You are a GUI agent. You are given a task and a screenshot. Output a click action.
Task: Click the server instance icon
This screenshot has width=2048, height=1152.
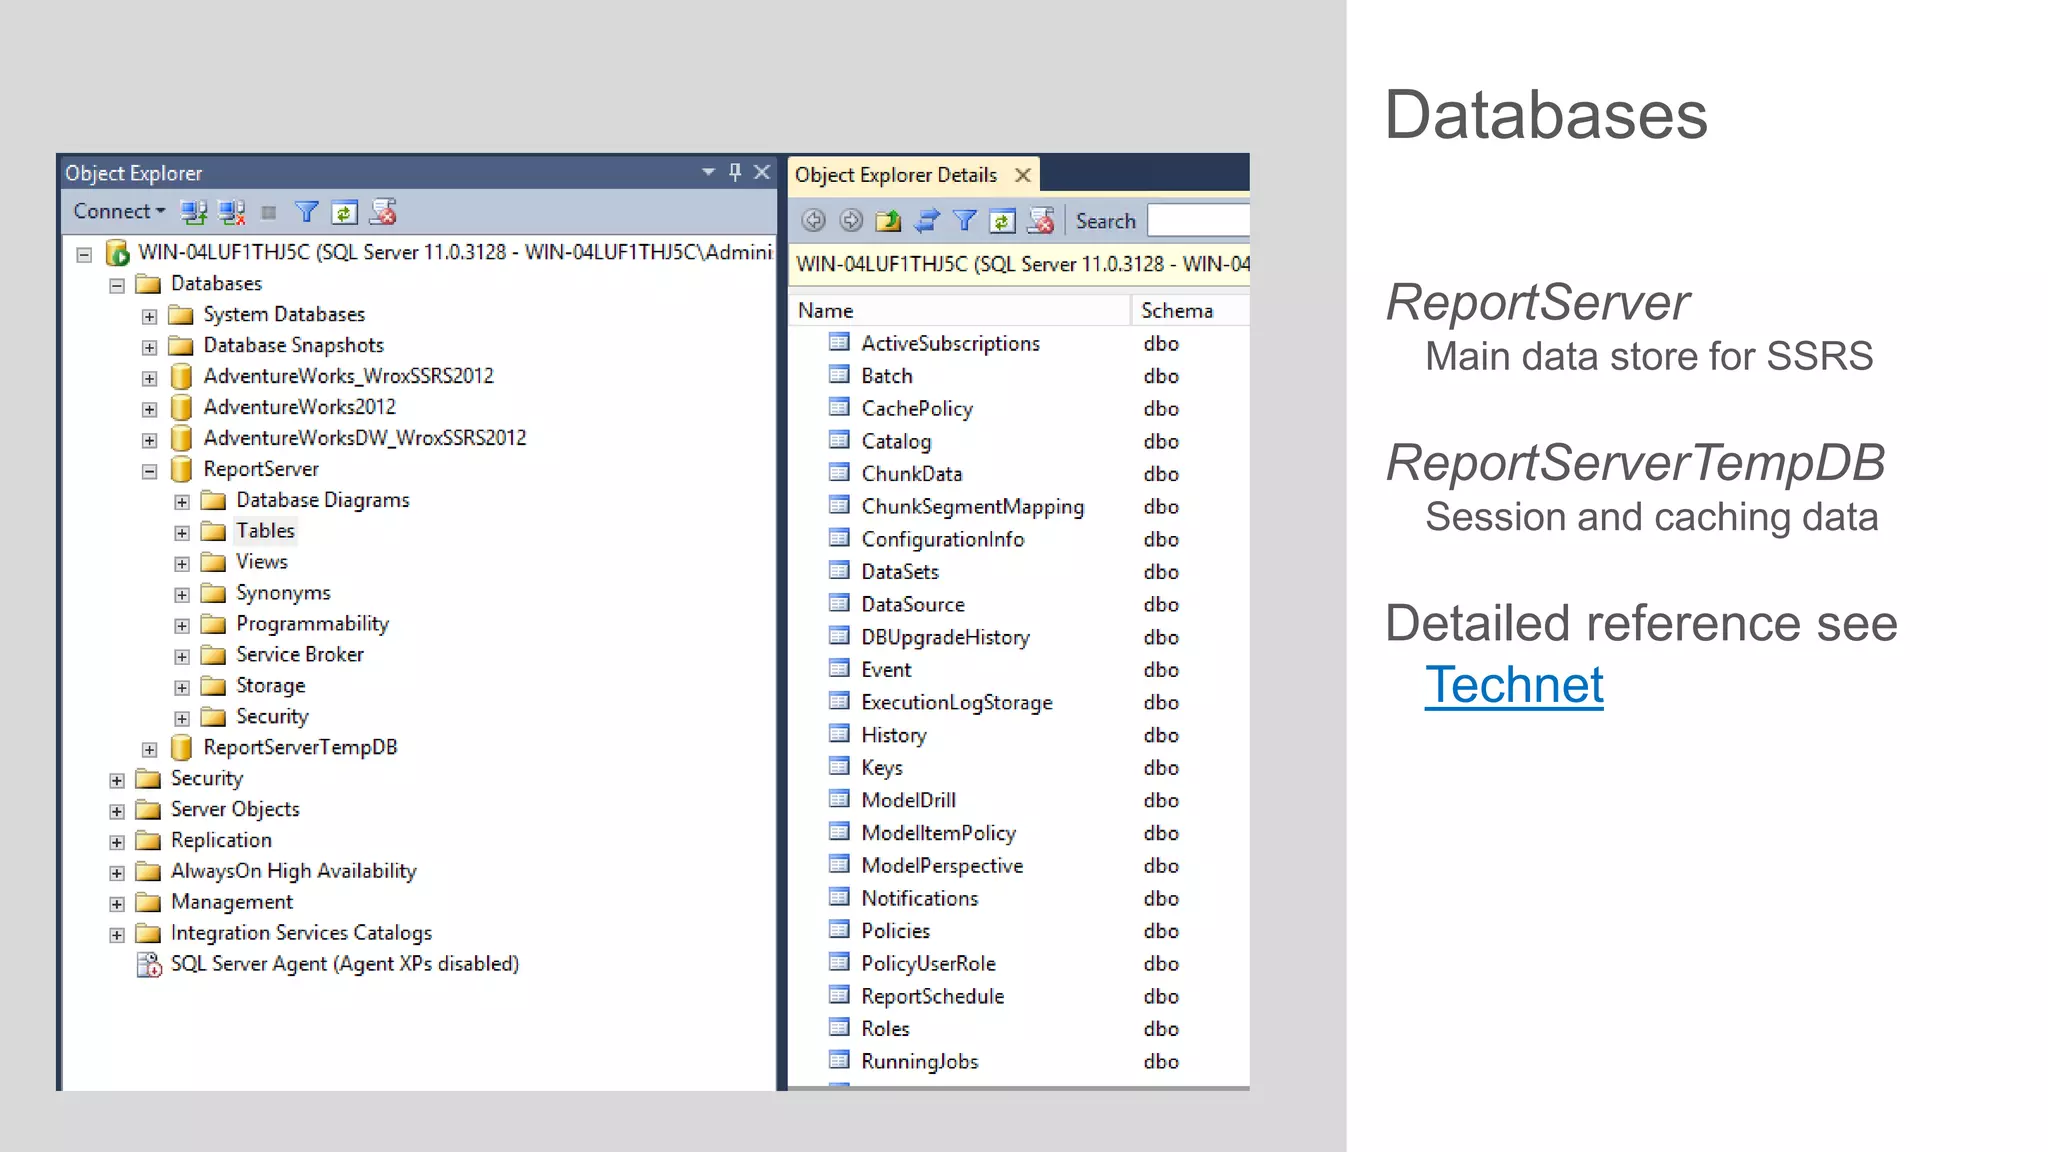pos(117,252)
